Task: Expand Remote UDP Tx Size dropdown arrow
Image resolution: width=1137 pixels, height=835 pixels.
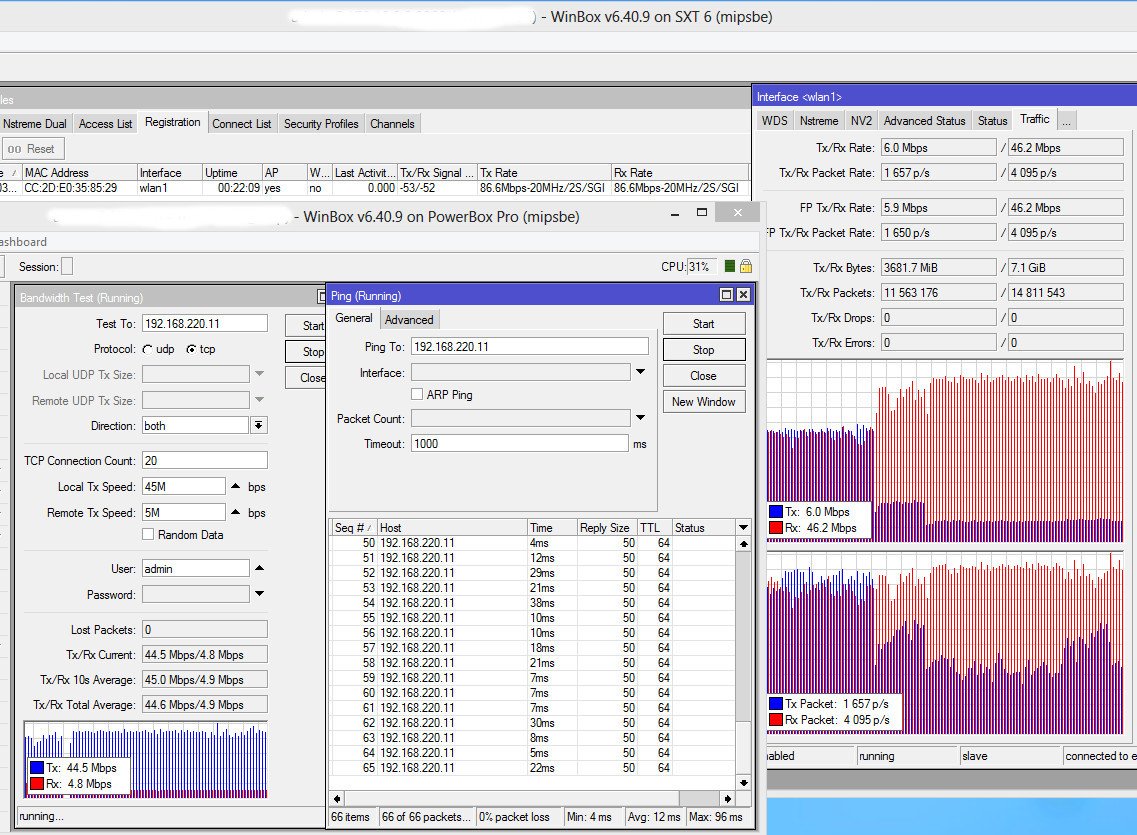Action: 259,399
